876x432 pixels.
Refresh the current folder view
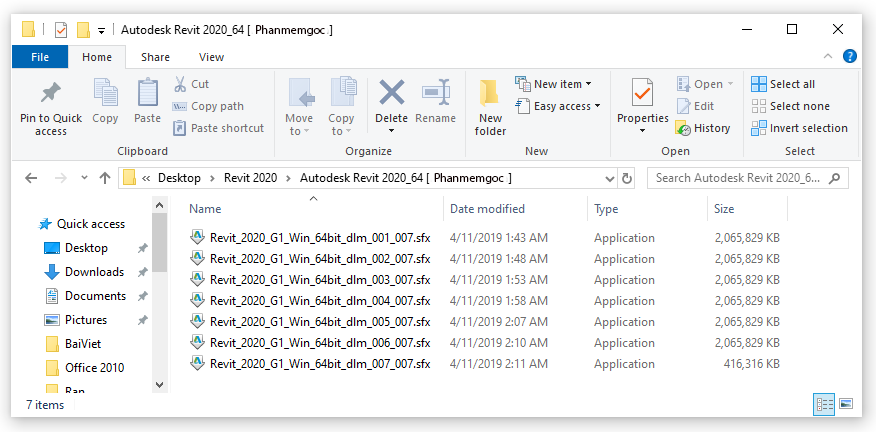(x=627, y=178)
